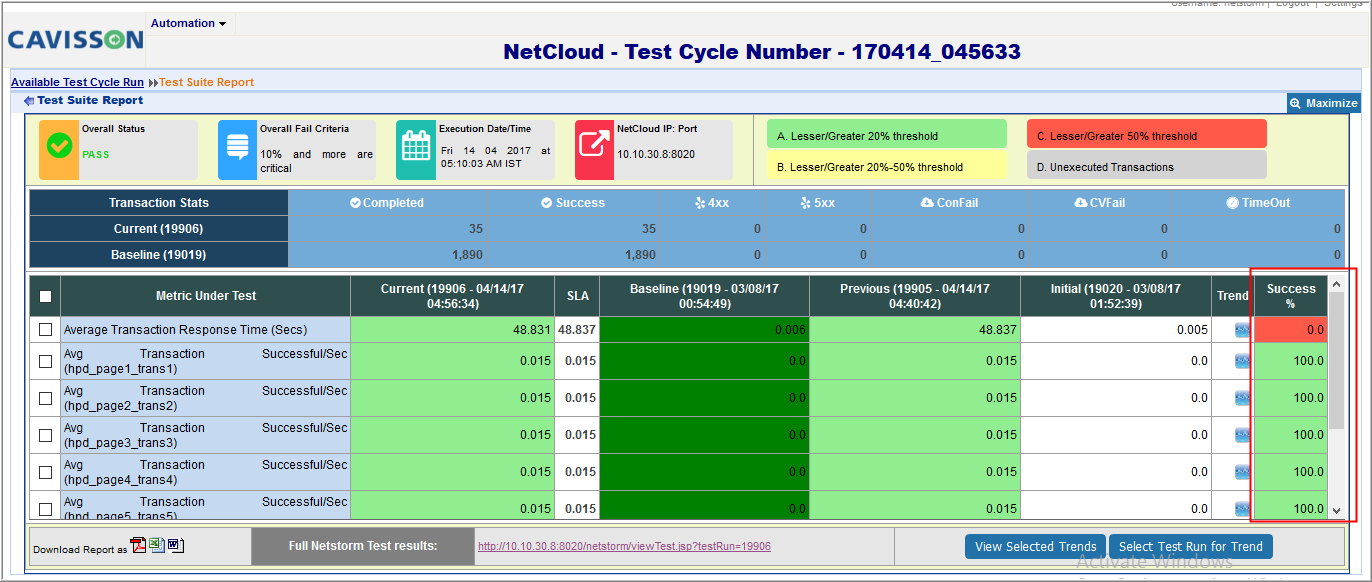Open trend icon for hpd_page1_trans1 row
Image resolution: width=1372 pixels, height=582 pixels.
(1242, 361)
